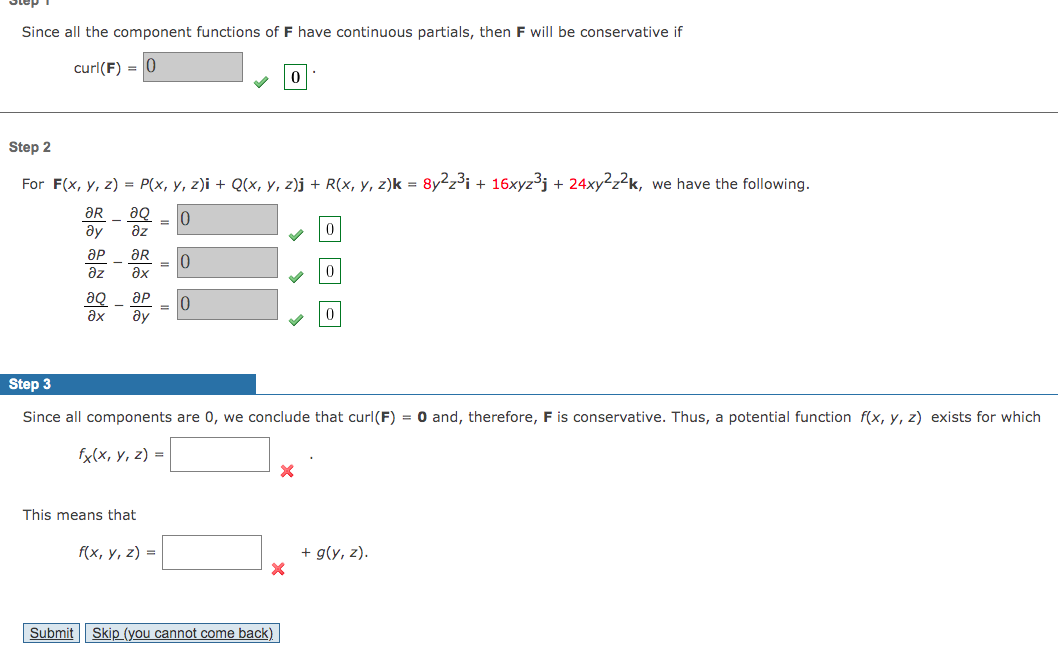Click the checkmark next to ∂Q/∂x − ∂P/∂y answer

(x=297, y=319)
